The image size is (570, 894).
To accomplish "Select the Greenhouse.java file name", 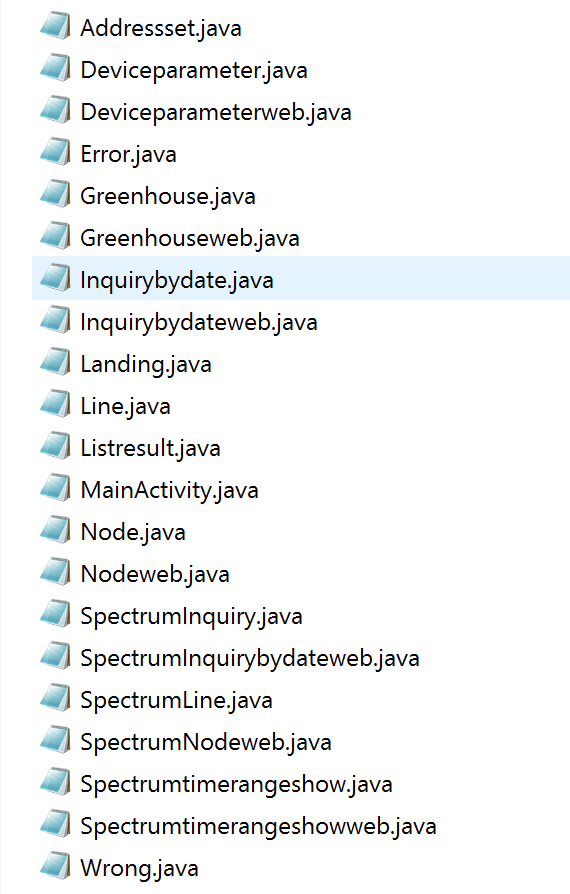I will point(168,197).
